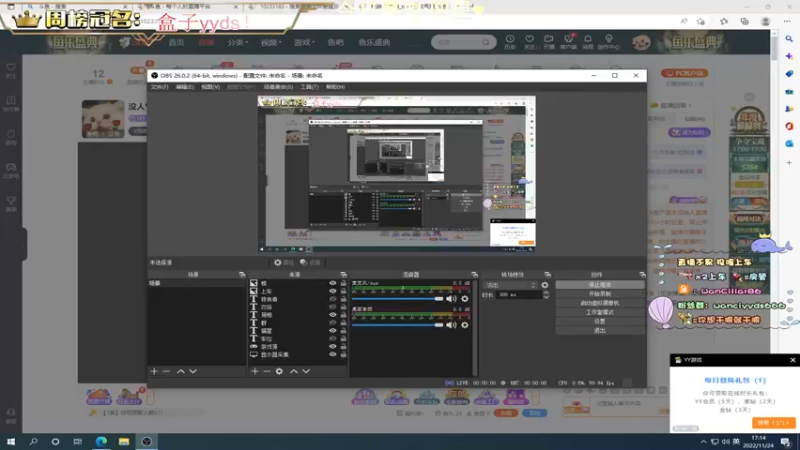The image size is (800, 450).
Task: Click the 退出 exit button in Controls
Action: 599,331
